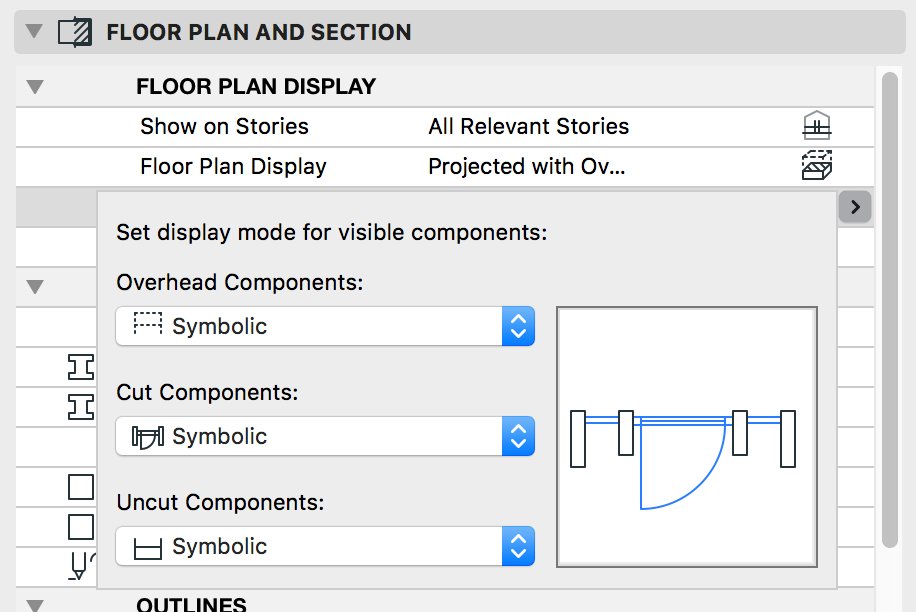
Task: Click the pen icon above Outlines
Action: (82, 566)
